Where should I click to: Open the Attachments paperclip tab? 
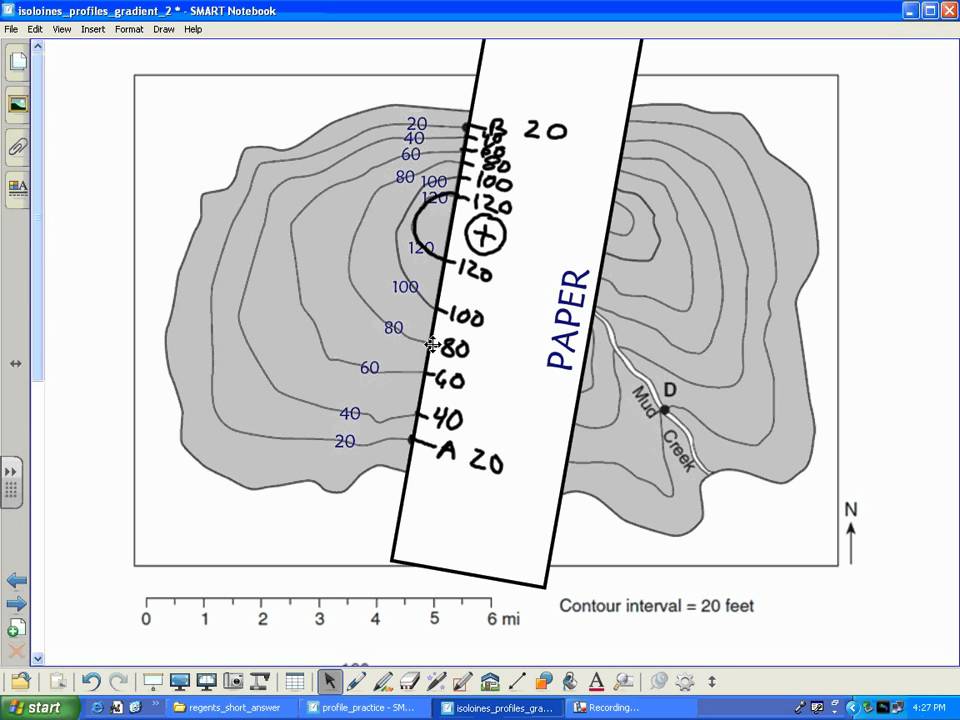[x=18, y=146]
